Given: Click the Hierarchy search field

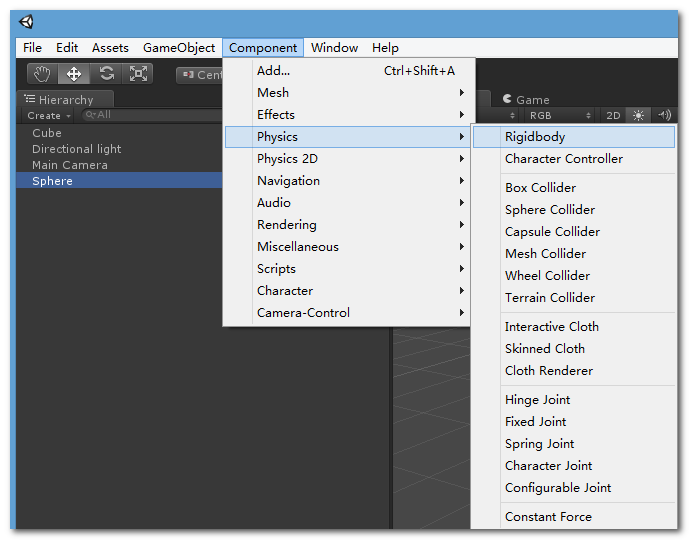Looking at the screenshot, I should coord(152,115).
